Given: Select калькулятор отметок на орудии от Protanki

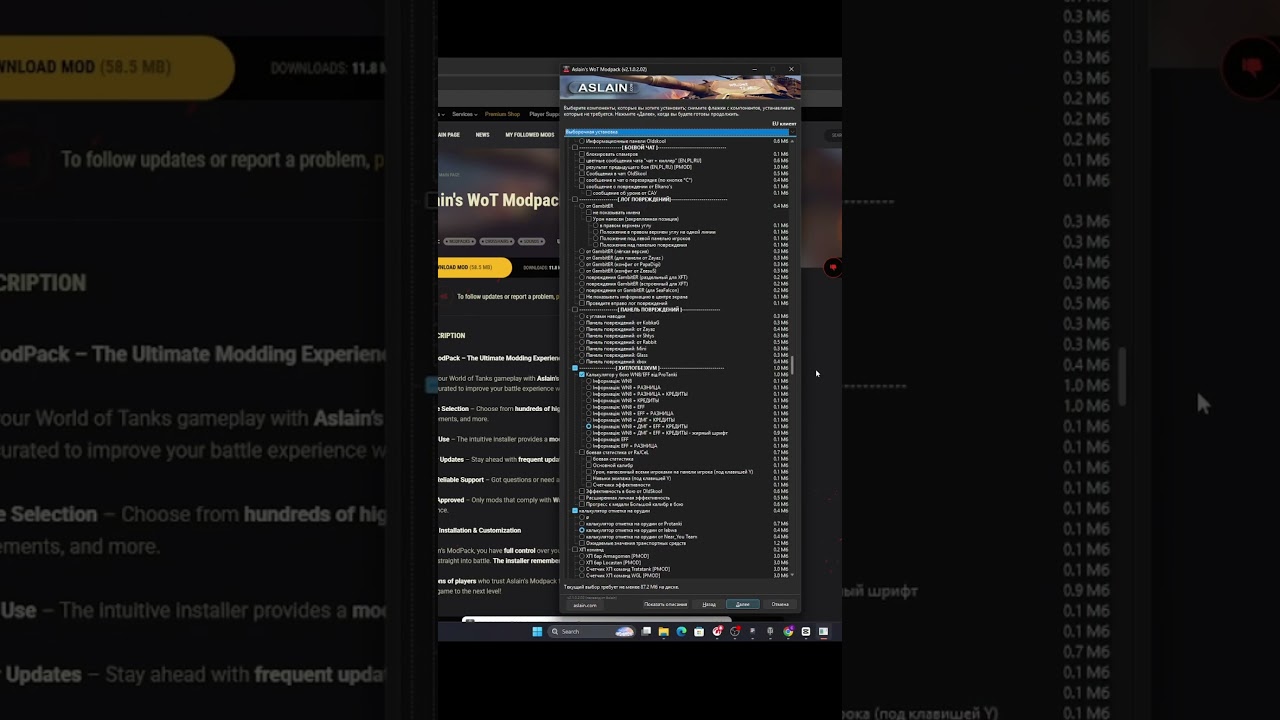Looking at the screenshot, I should tap(582, 523).
